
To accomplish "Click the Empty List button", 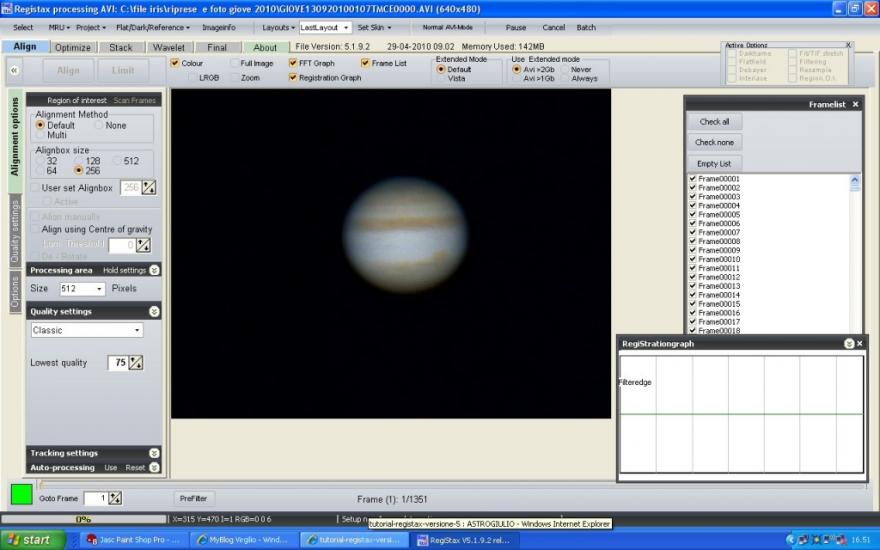I will click(714, 164).
